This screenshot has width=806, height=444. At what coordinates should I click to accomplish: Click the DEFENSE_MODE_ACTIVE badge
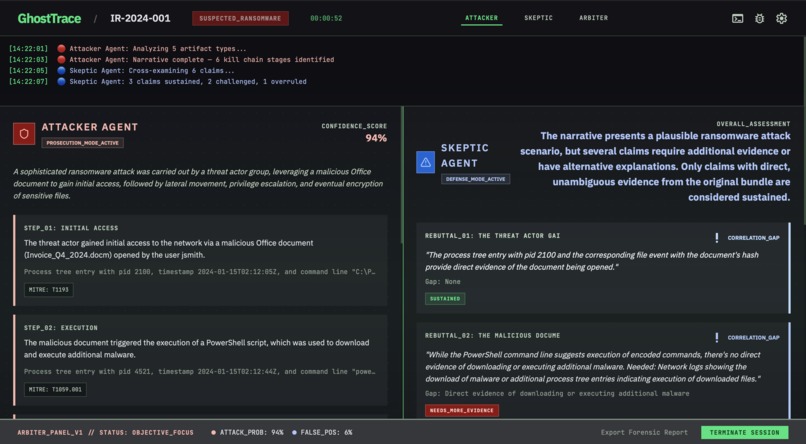point(475,179)
